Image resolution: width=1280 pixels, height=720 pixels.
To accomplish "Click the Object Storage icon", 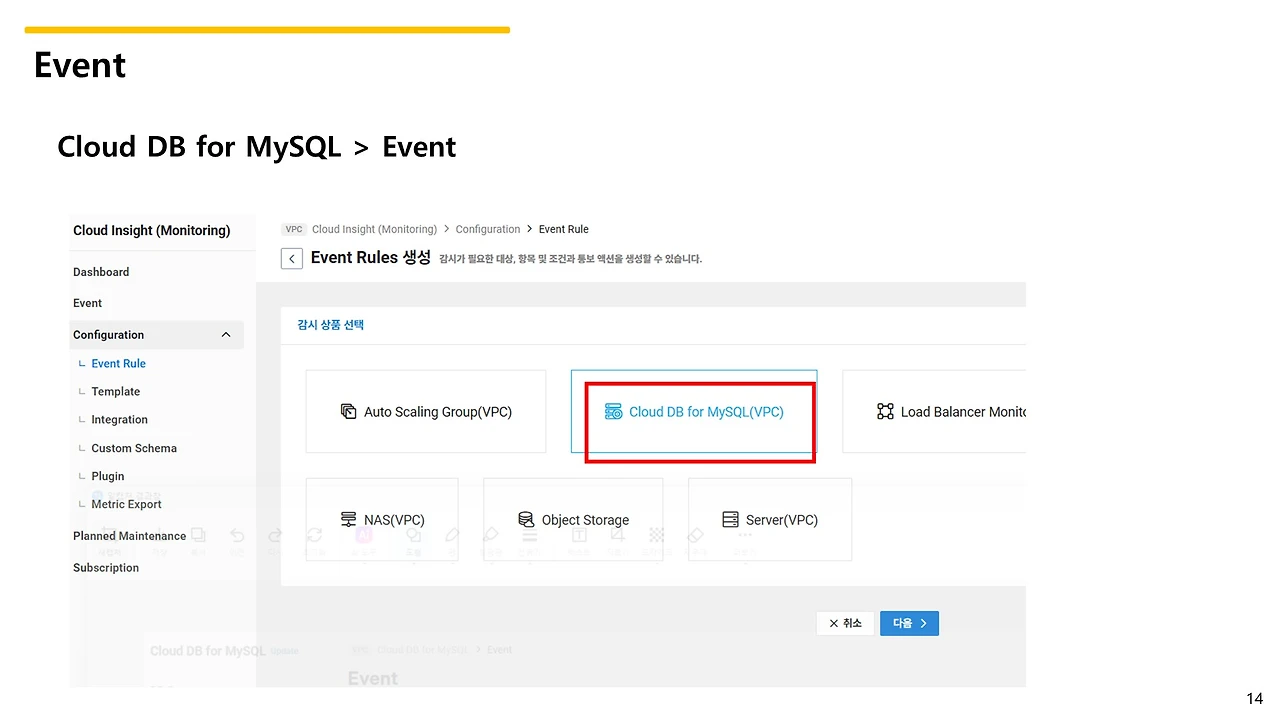I will 526,520.
